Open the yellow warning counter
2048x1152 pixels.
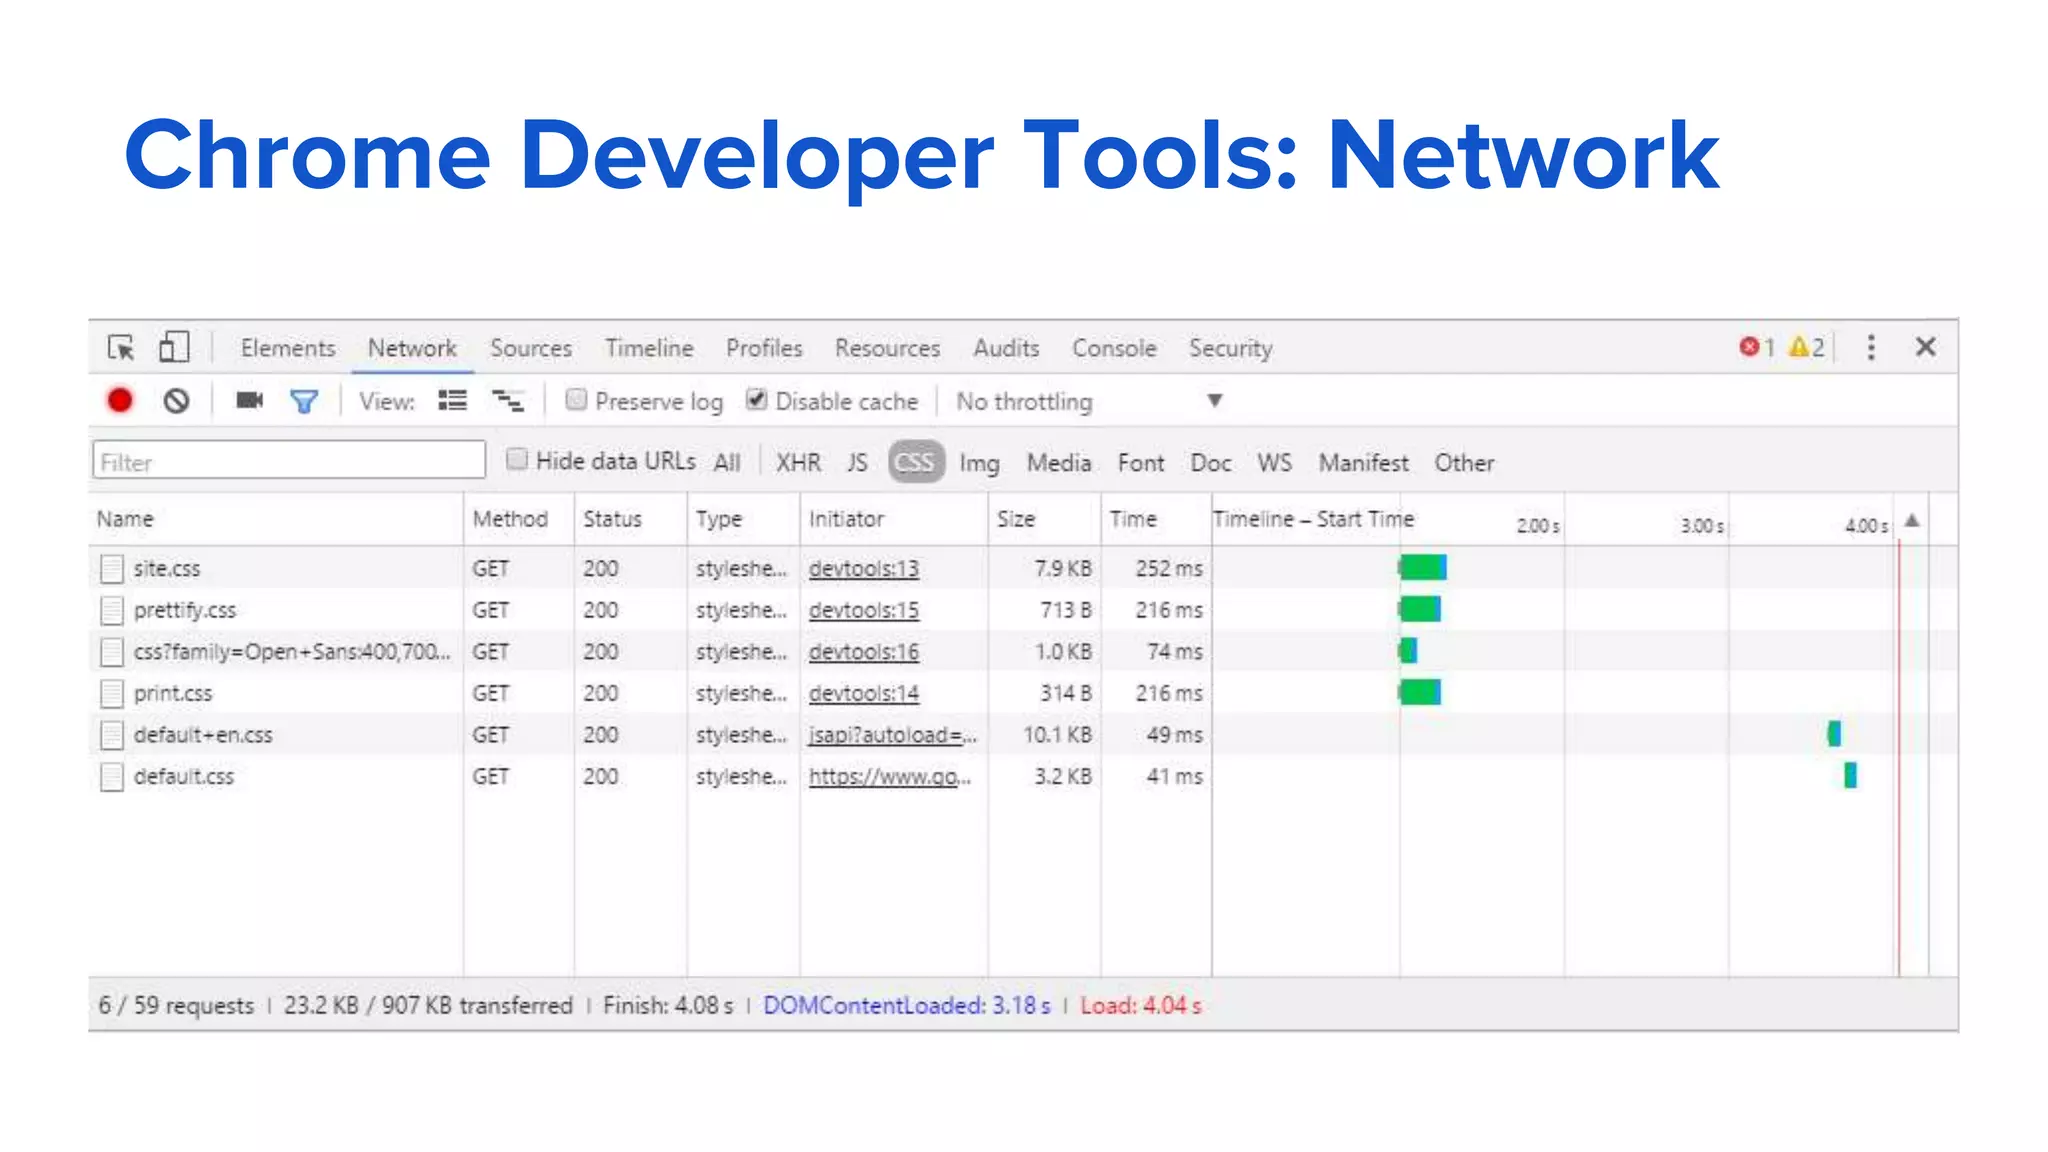1806,347
